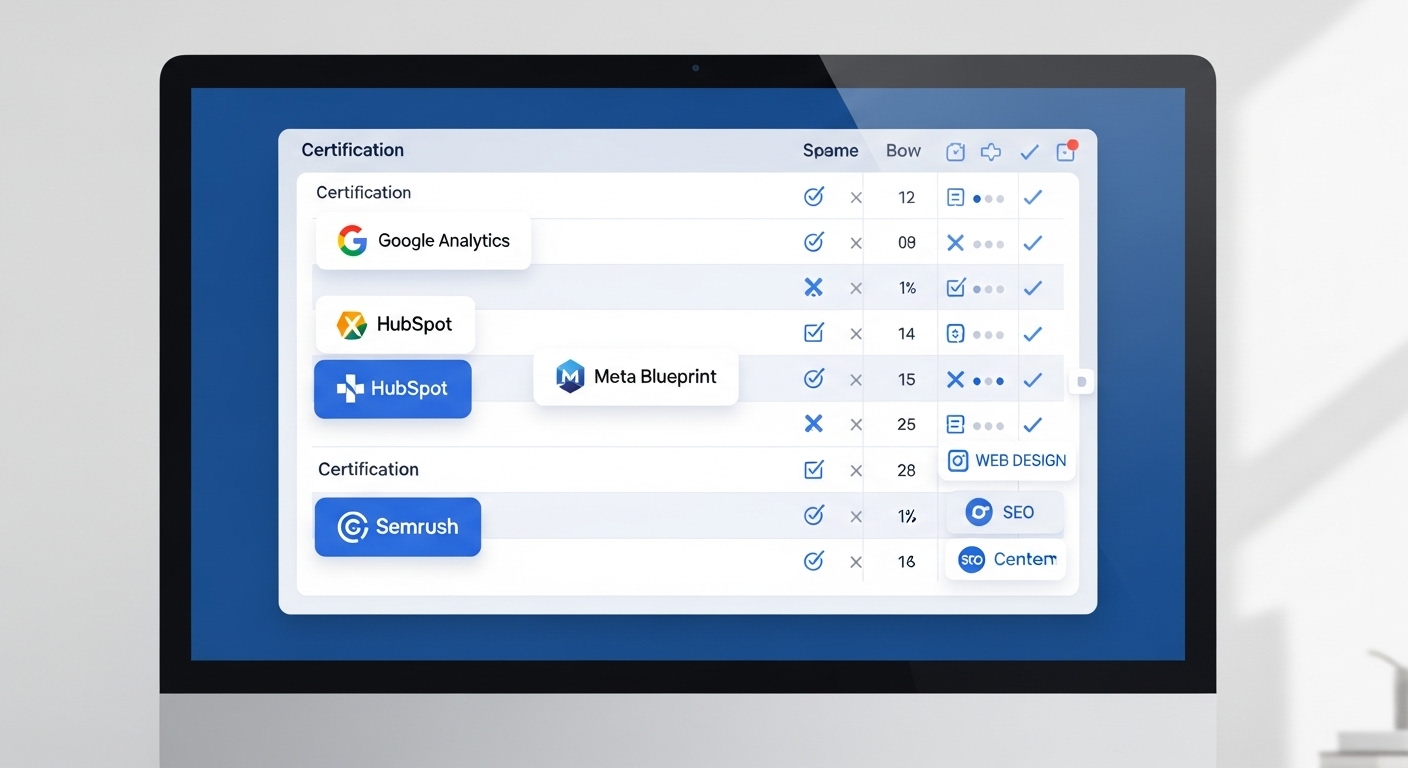Click the WEB DESIGN tag

[x=1007, y=461]
